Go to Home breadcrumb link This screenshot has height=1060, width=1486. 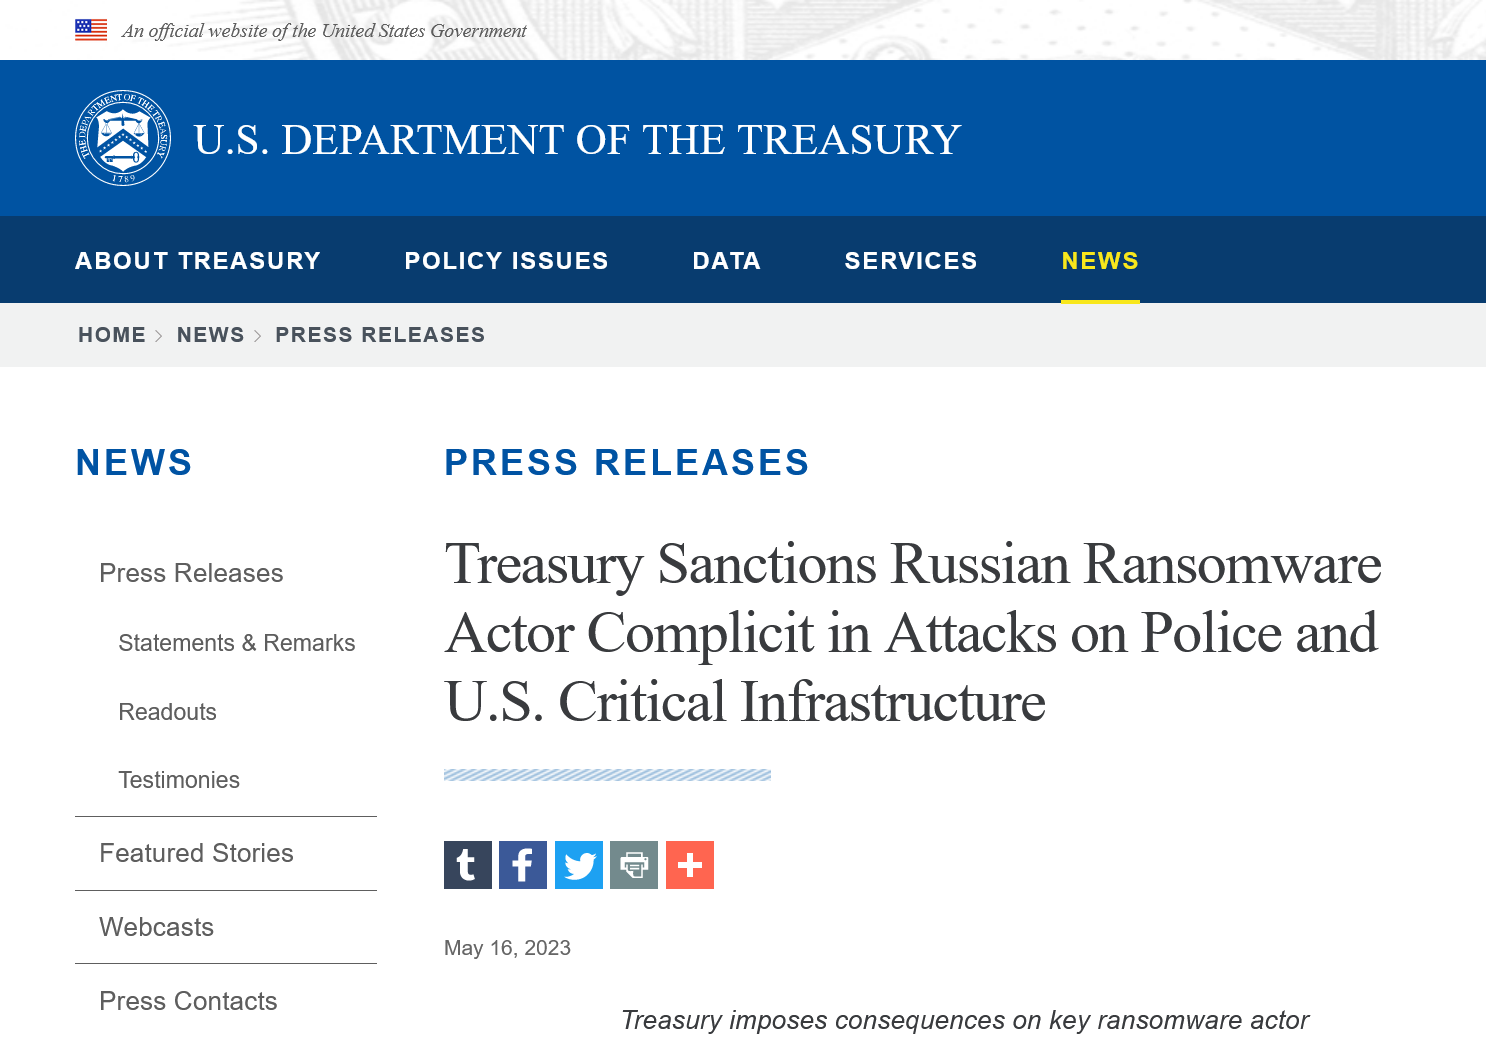[112, 335]
